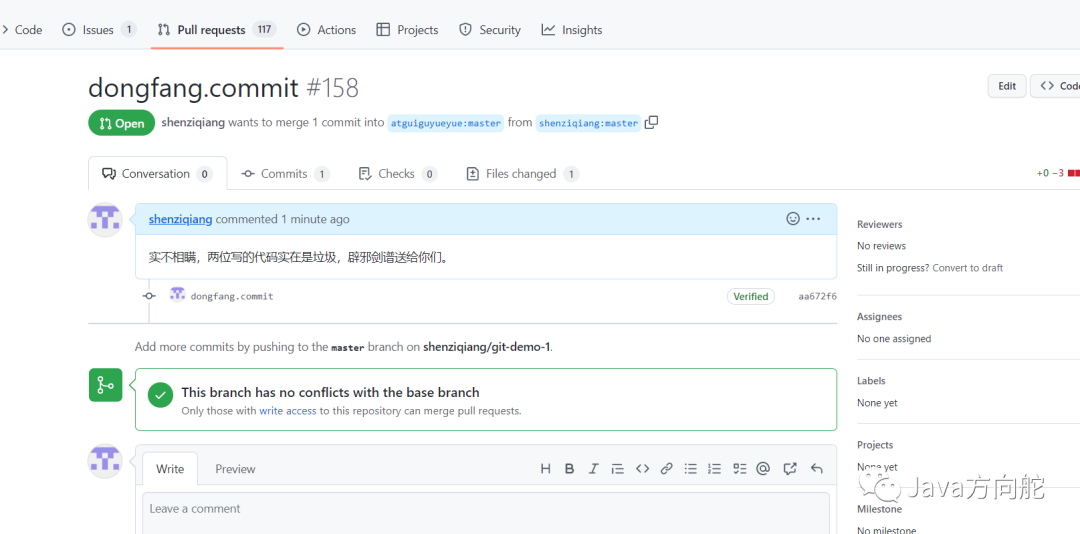
Task: Click the Verified signature badge
Action: coord(751,296)
